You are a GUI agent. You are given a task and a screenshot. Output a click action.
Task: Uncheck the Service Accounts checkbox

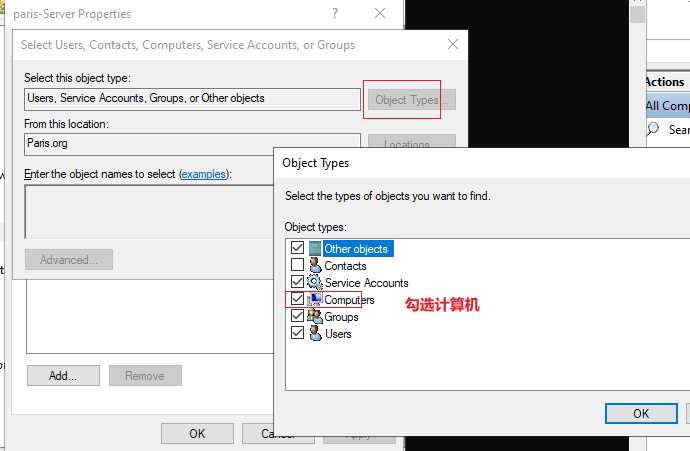tap(297, 282)
